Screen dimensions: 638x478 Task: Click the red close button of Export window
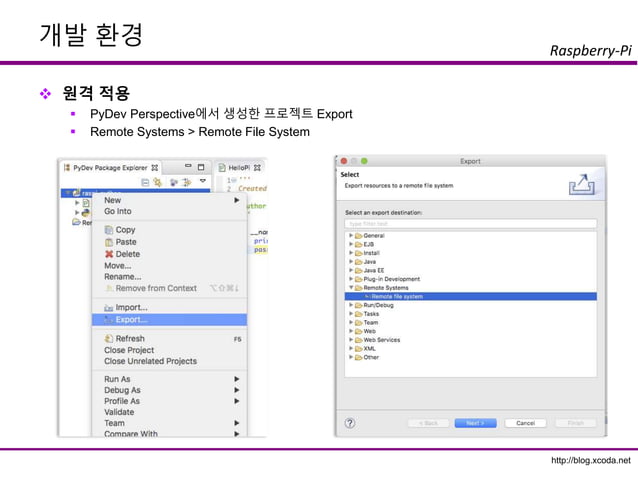344,161
